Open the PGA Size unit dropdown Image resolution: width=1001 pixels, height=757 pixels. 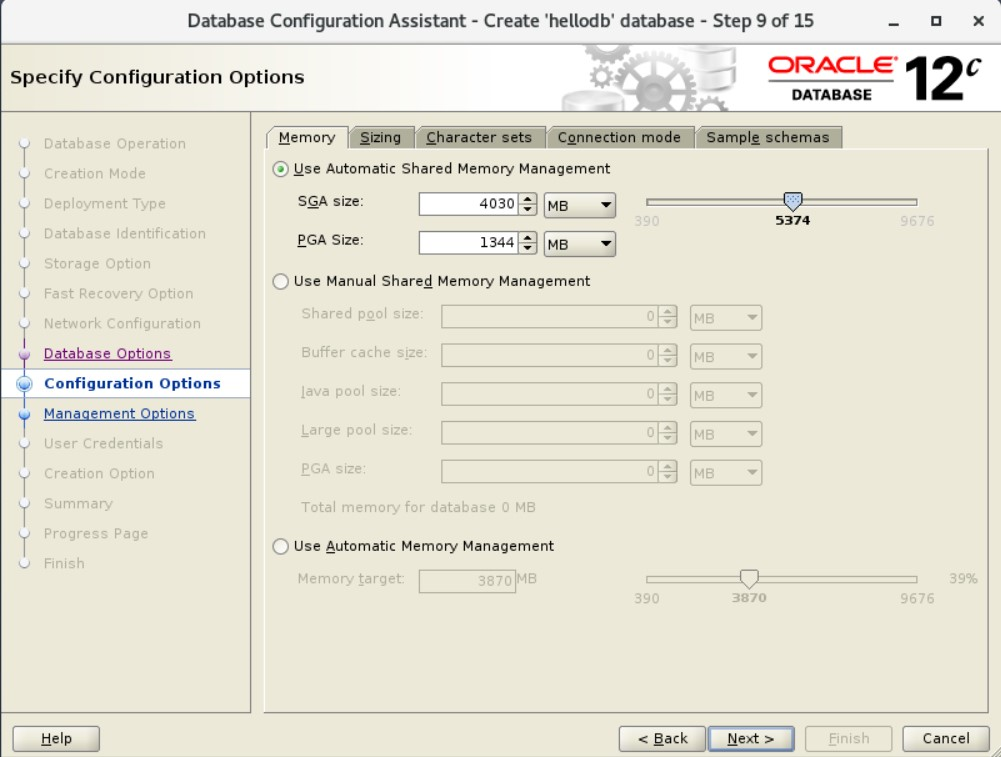tap(580, 244)
